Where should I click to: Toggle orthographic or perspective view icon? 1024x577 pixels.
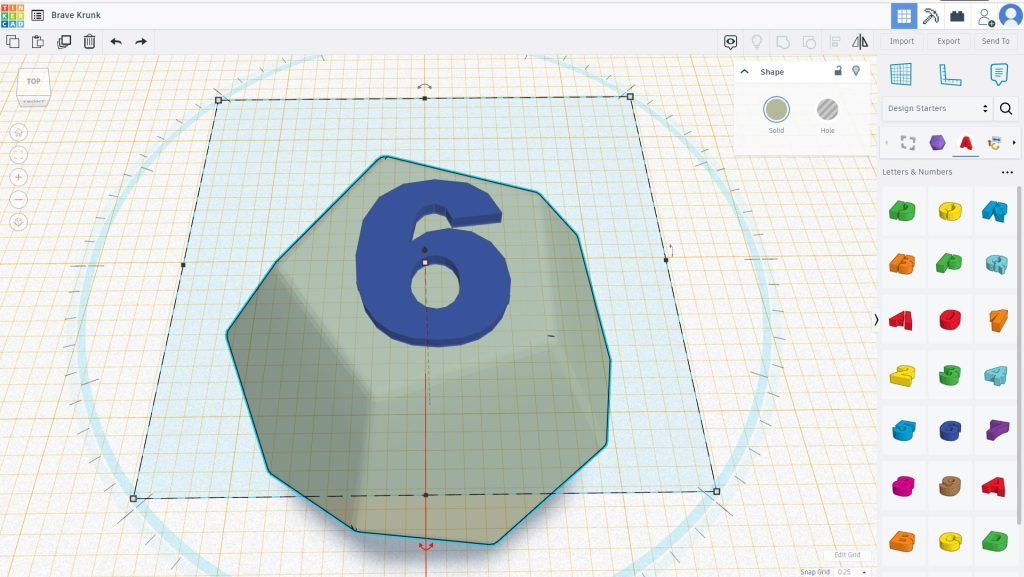tap(18, 222)
